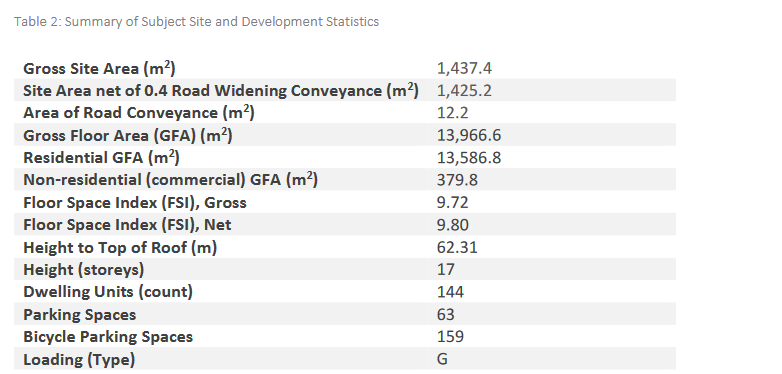Click the value 1,425.2

tap(464, 91)
